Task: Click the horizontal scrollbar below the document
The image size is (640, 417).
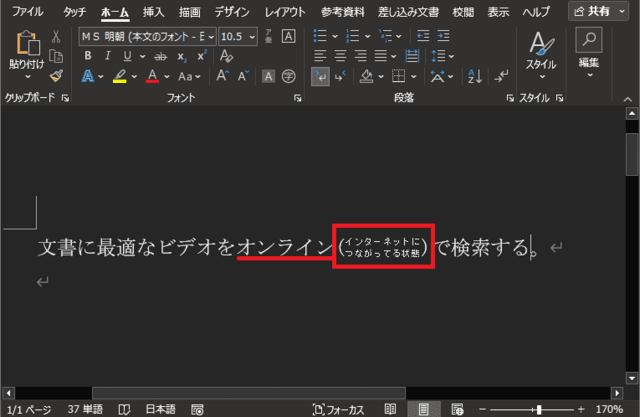Action: click(x=248, y=392)
